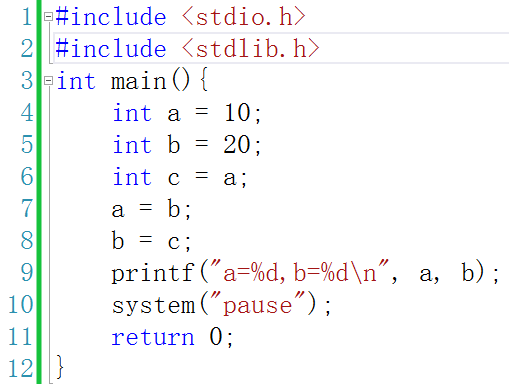Collapse the main function fold at line 3
The width and height of the screenshot is (509, 388).
[x=49, y=80]
